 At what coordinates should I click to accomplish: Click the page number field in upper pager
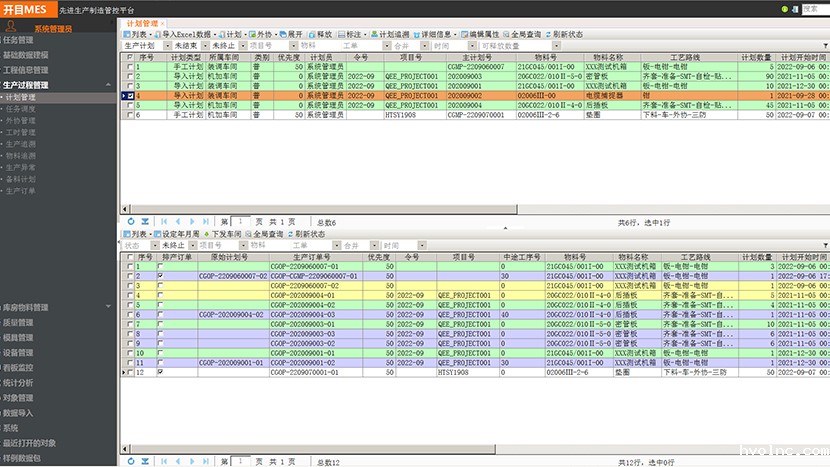point(240,221)
